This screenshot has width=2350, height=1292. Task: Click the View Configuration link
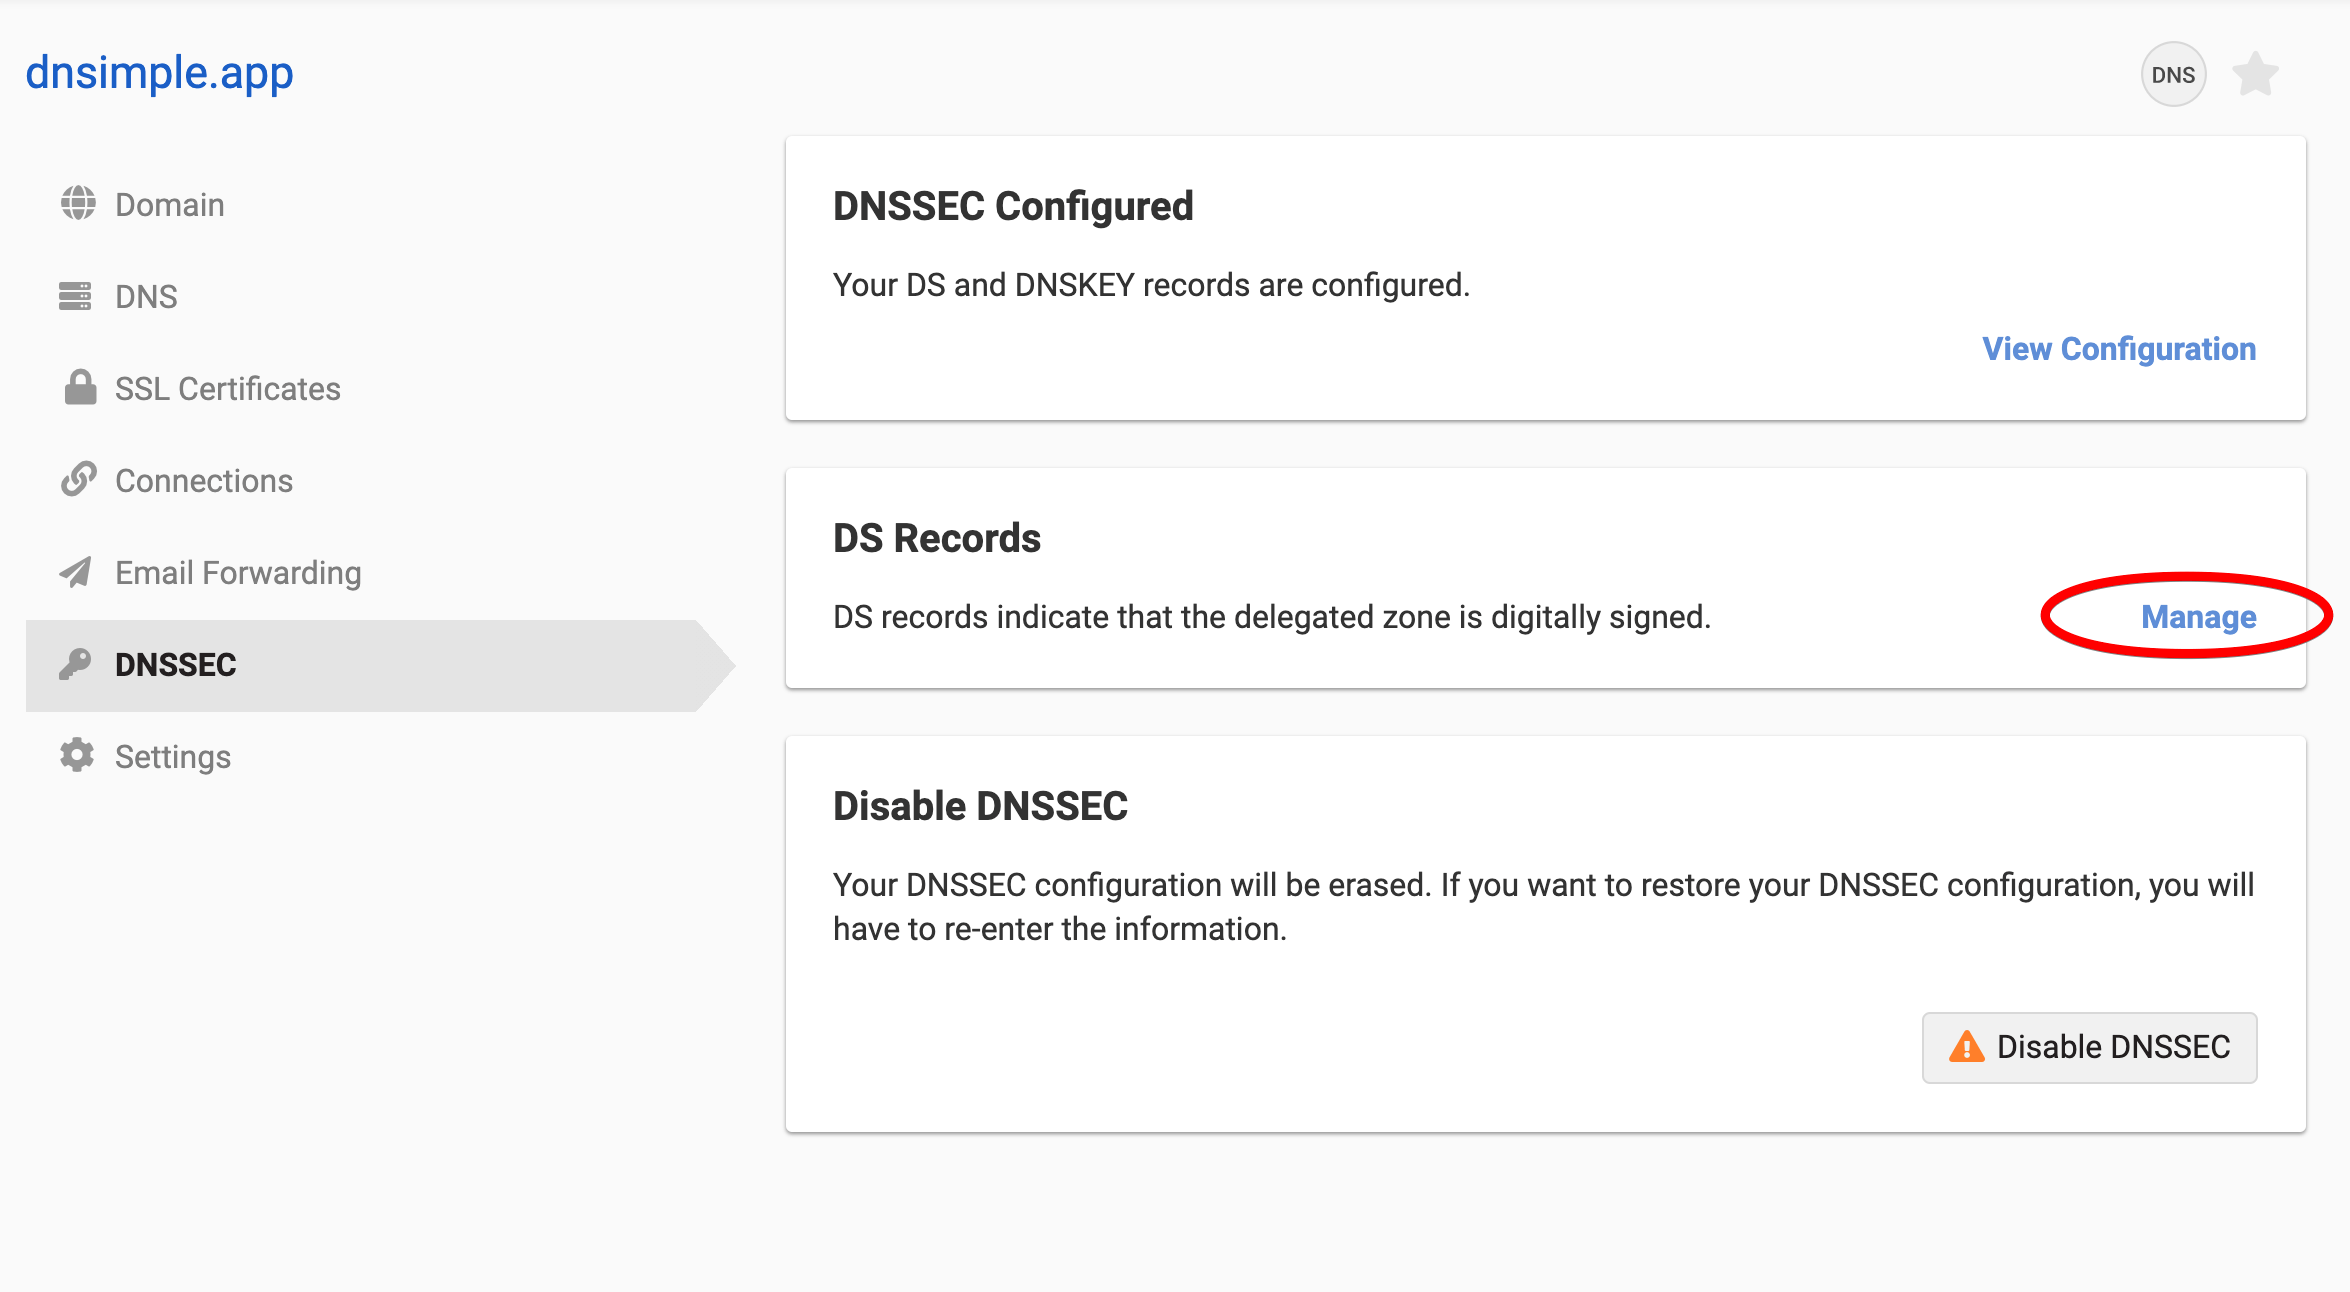2119,349
